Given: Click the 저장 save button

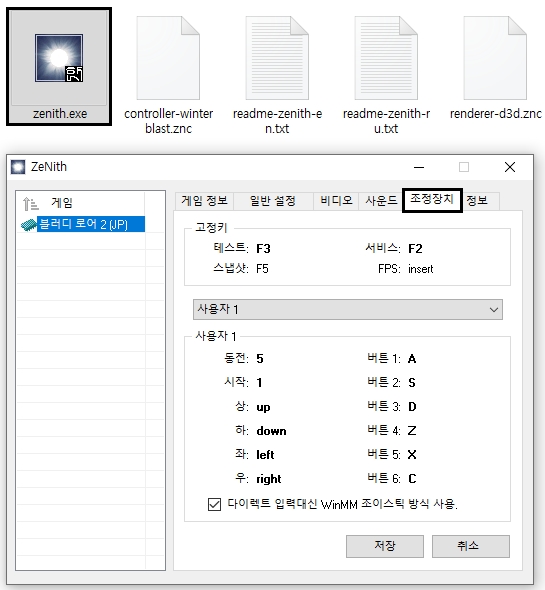Looking at the screenshot, I should 385,546.
